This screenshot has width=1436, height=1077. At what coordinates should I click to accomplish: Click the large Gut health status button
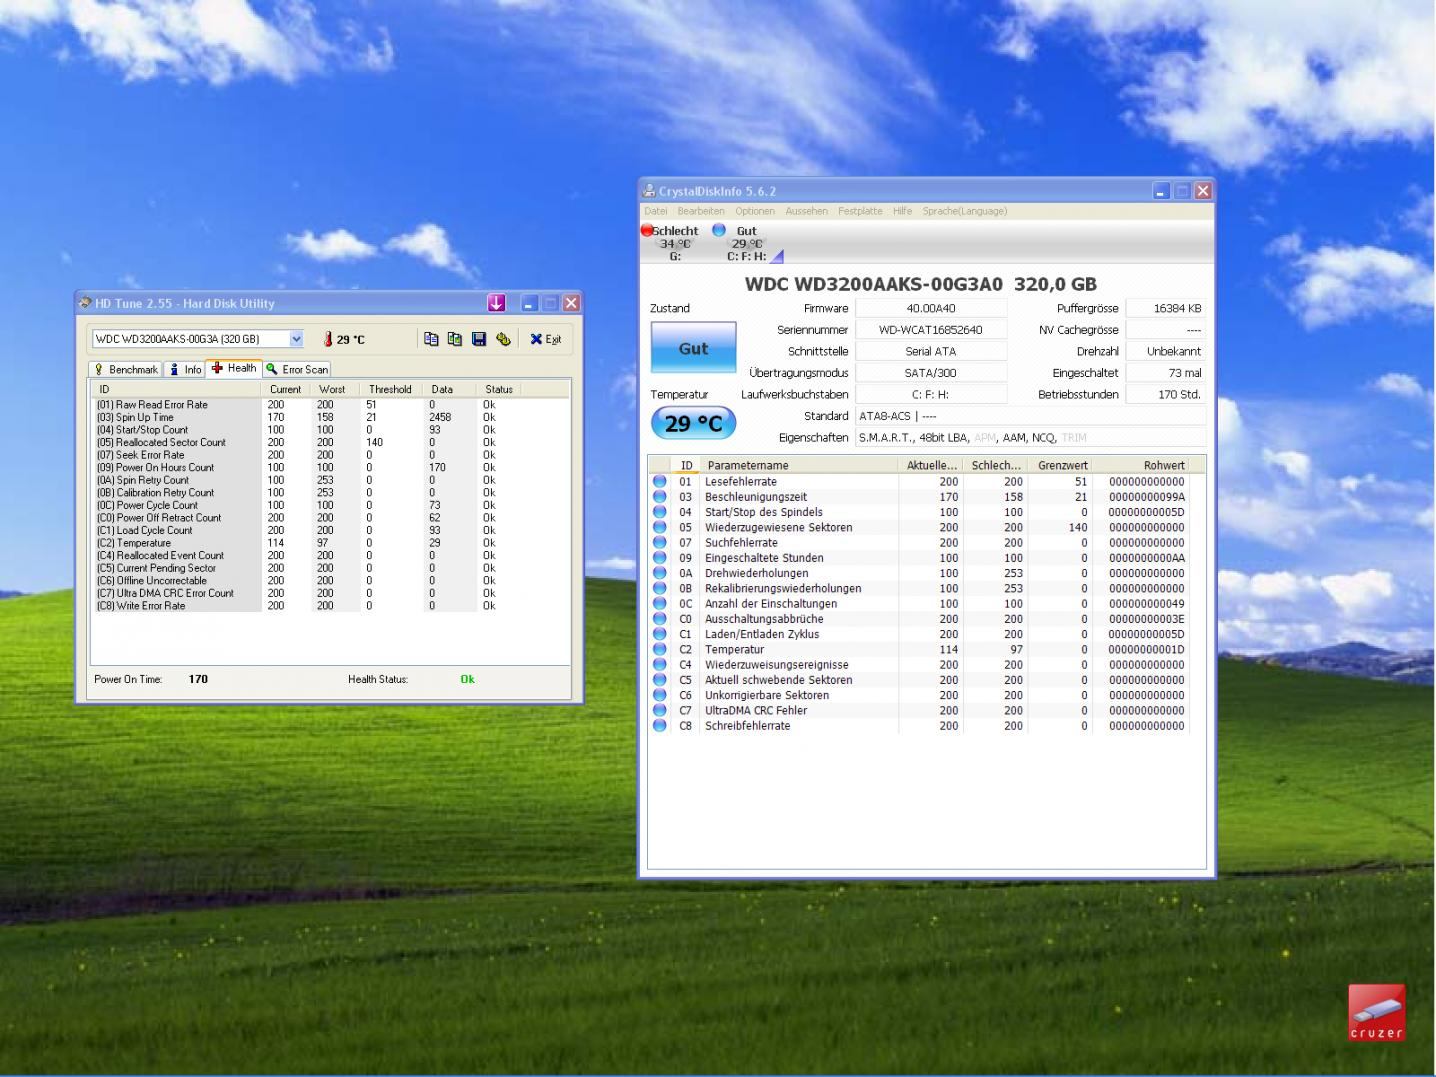pos(693,348)
